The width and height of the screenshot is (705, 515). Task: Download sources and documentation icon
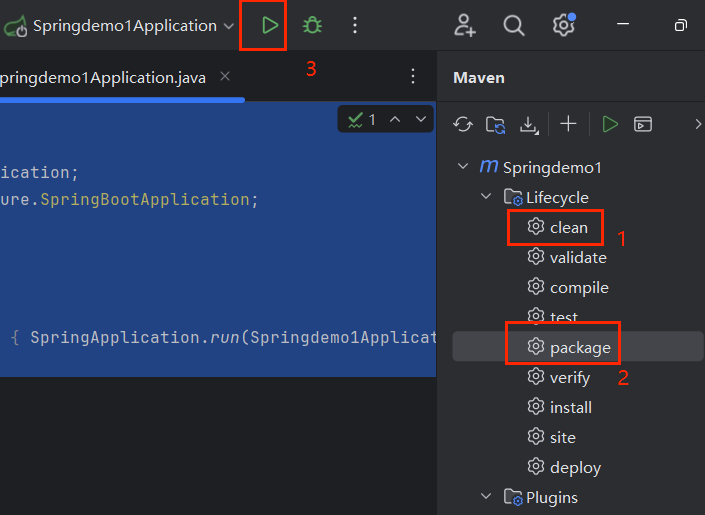coord(529,125)
